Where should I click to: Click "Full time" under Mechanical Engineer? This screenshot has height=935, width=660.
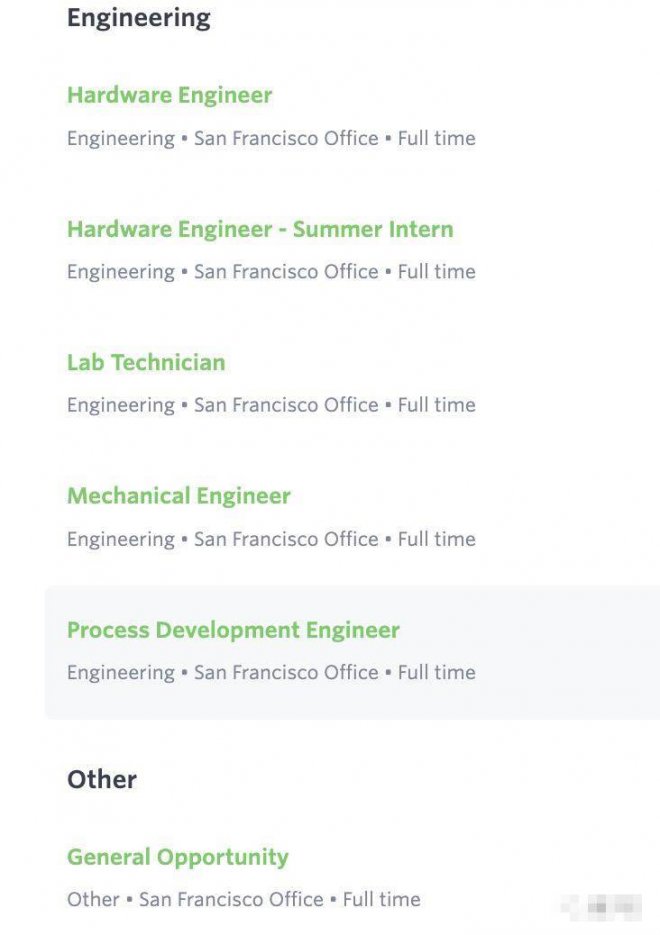coord(436,539)
